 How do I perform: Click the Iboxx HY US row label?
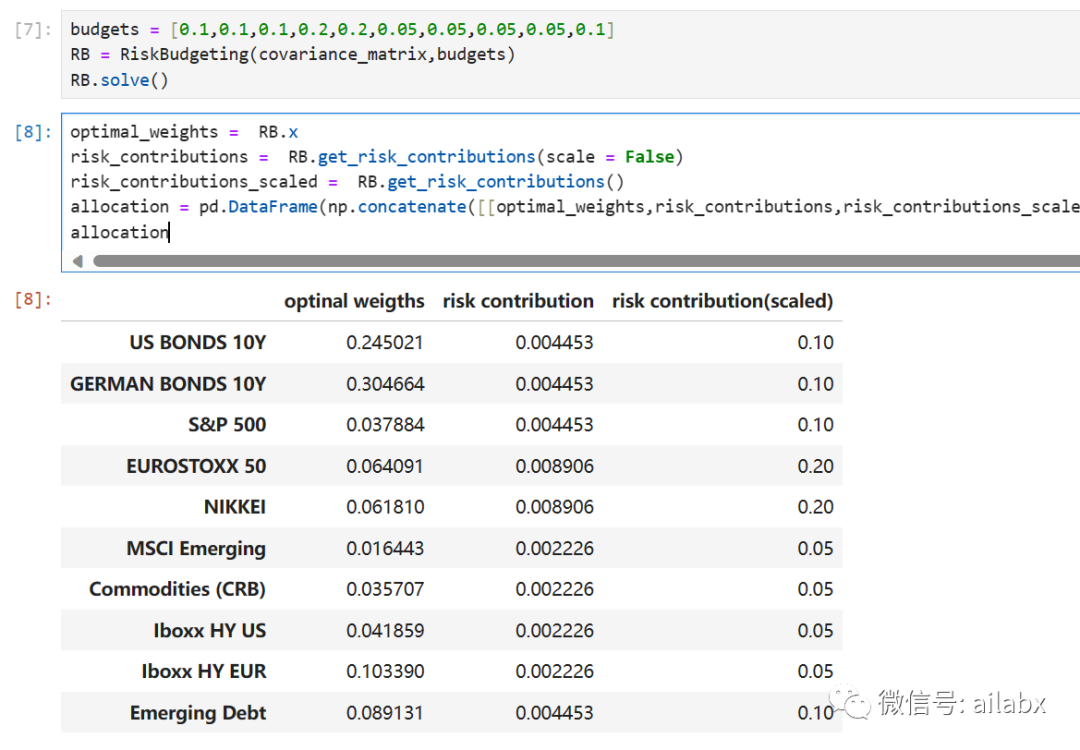[x=209, y=631]
